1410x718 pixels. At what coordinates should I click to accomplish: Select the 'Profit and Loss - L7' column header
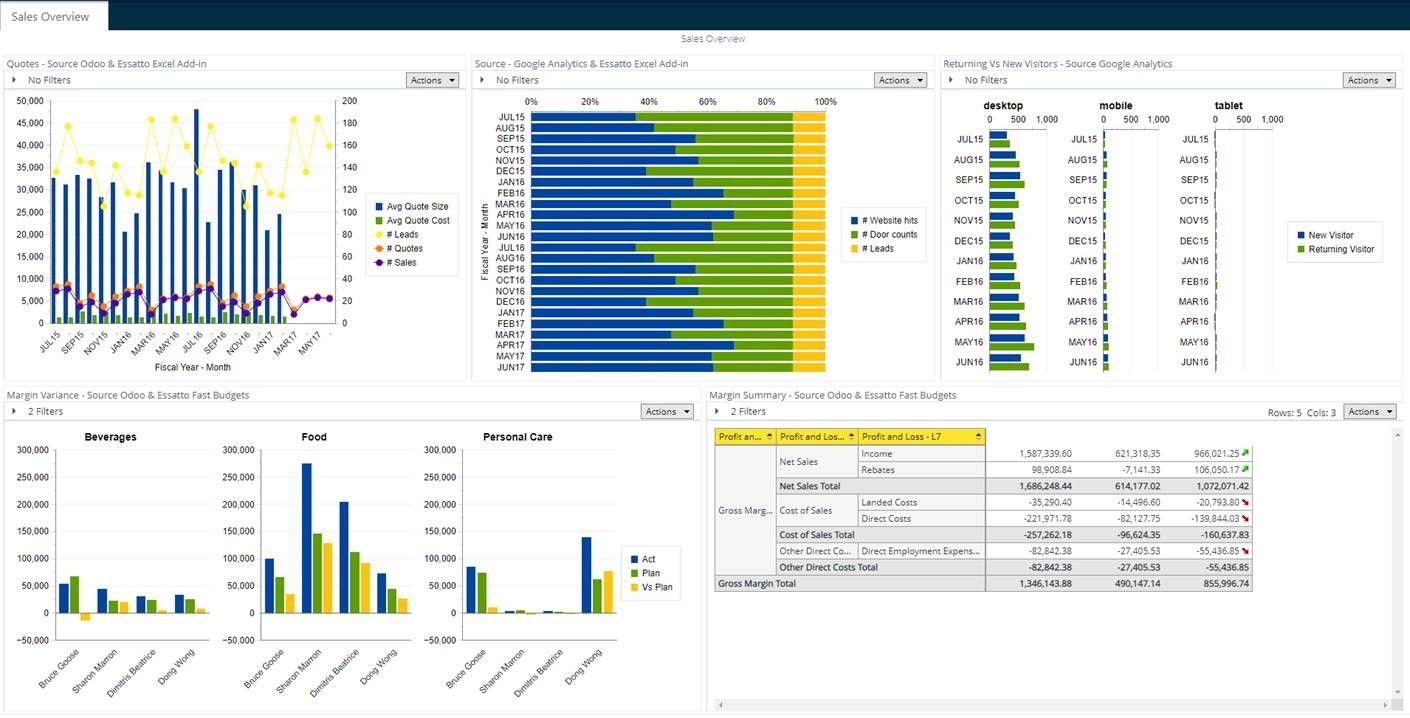pyautogui.click(x=922, y=437)
